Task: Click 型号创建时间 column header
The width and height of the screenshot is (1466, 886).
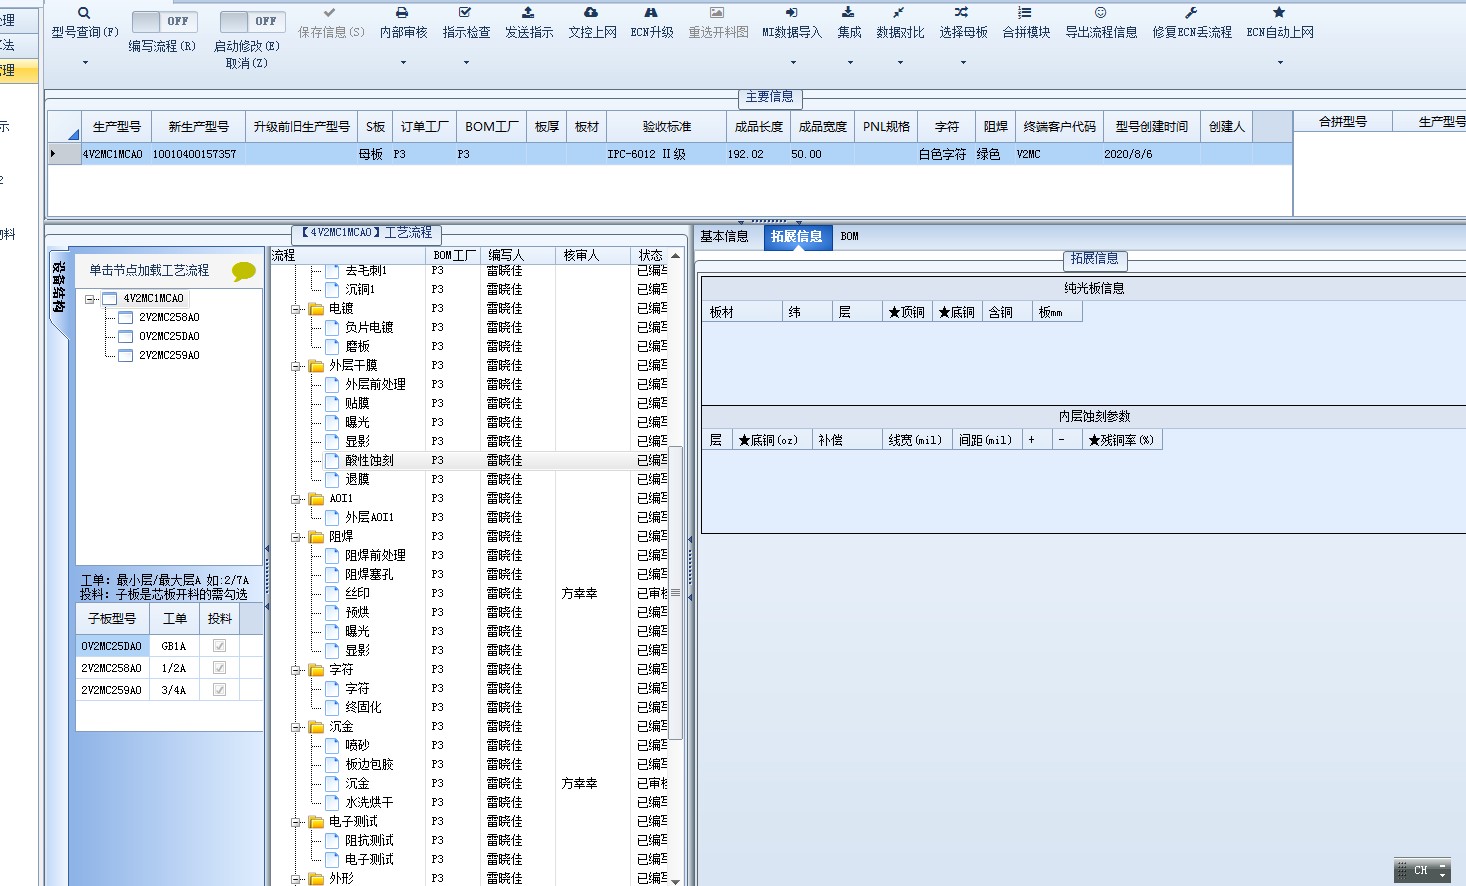Action: click(x=1152, y=127)
